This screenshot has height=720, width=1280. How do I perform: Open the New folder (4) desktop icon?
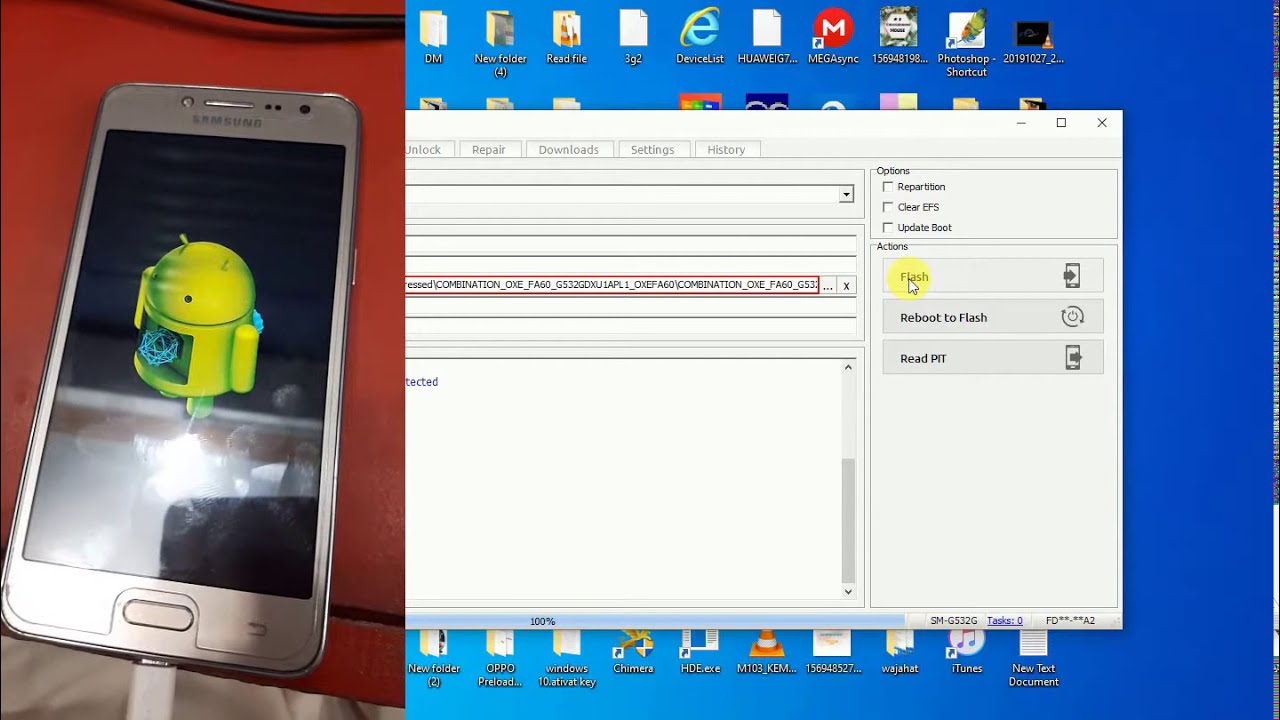[x=500, y=43]
